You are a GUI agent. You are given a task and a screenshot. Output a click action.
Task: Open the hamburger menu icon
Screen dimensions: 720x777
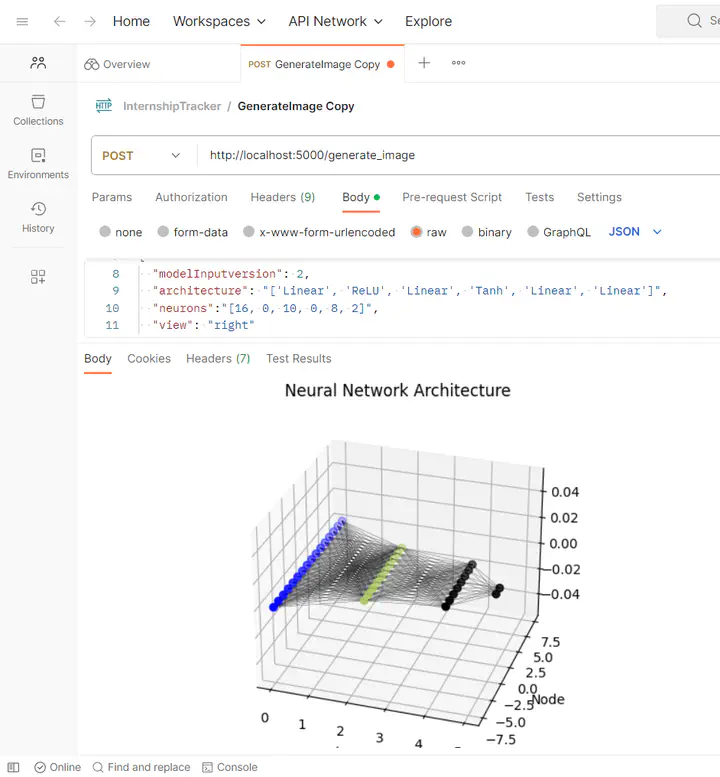(22, 21)
